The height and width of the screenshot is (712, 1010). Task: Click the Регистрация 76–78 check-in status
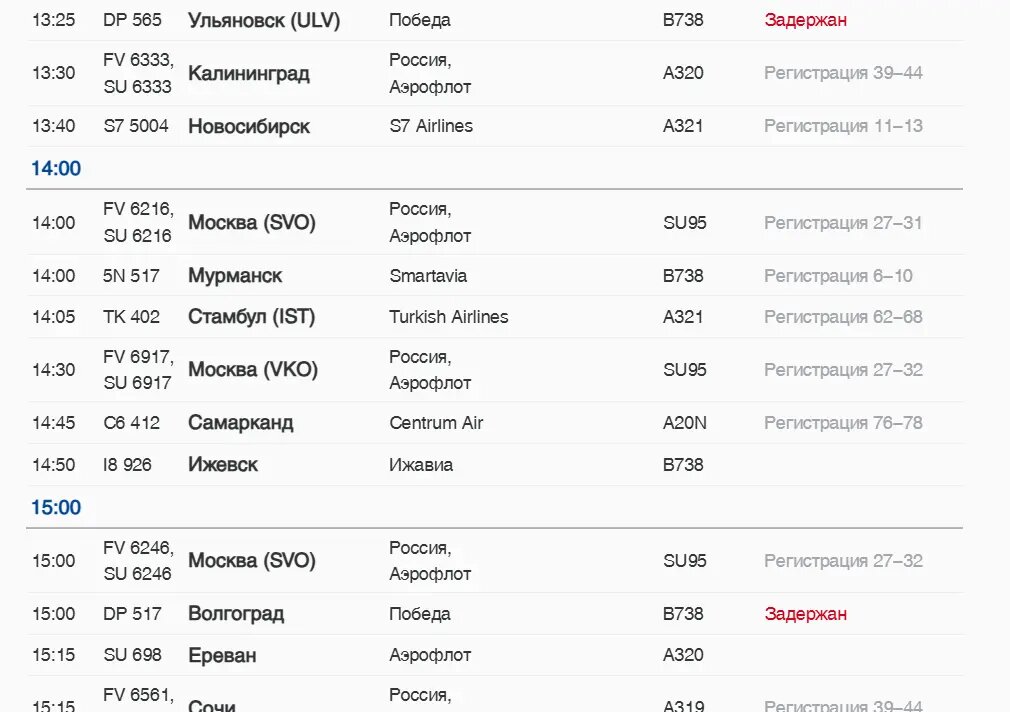point(843,423)
